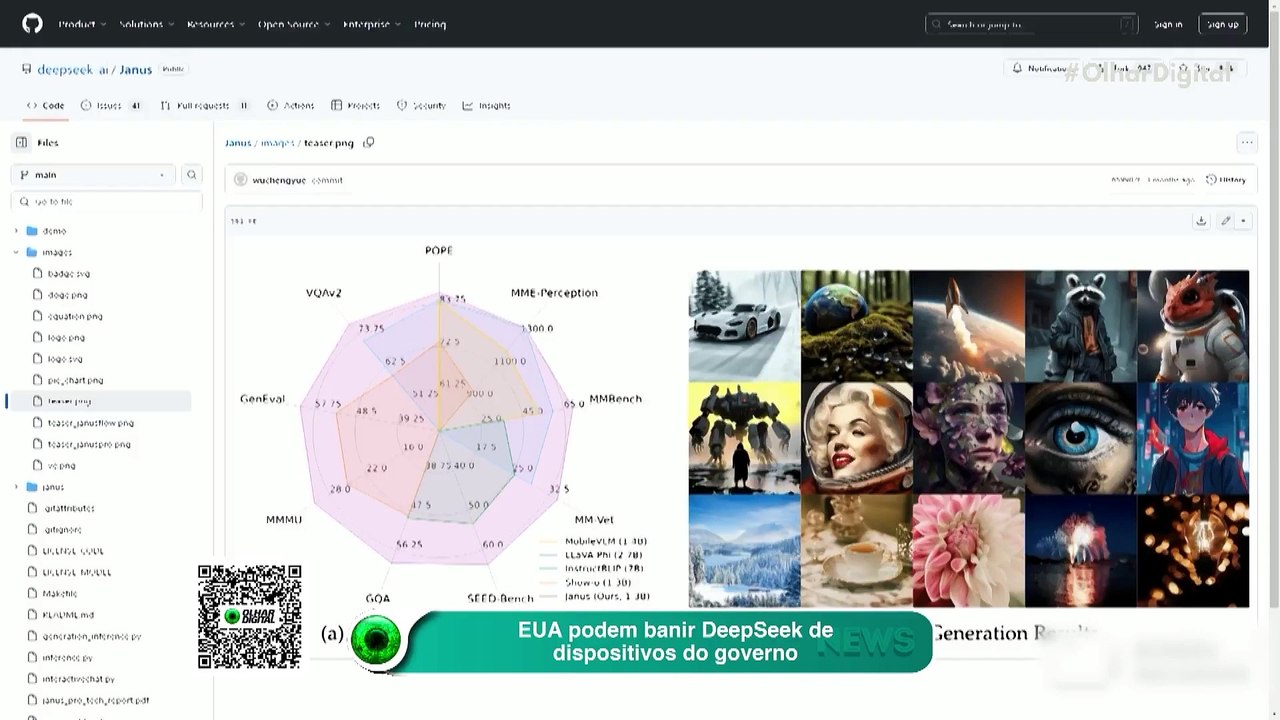This screenshot has width=1280, height=720.
Task: Go to the Pricing page
Action: click(x=430, y=24)
